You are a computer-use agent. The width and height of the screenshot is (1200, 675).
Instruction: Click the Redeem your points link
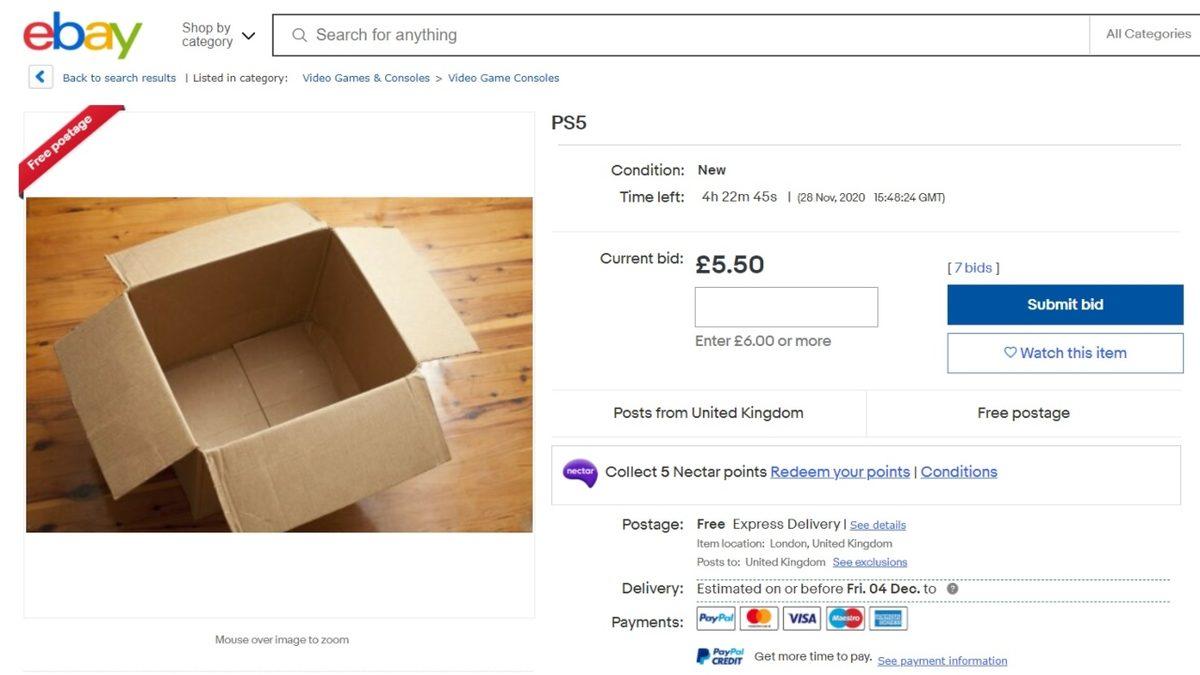click(x=840, y=471)
